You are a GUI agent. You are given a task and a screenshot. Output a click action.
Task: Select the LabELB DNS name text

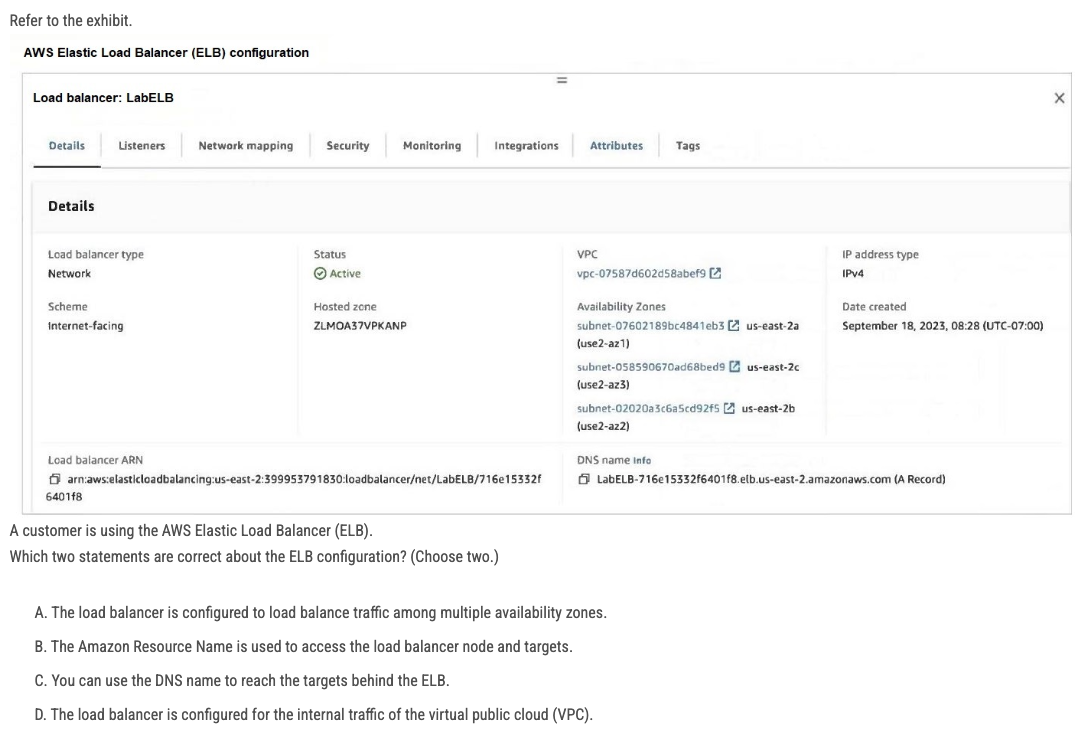[x=771, y=479]
